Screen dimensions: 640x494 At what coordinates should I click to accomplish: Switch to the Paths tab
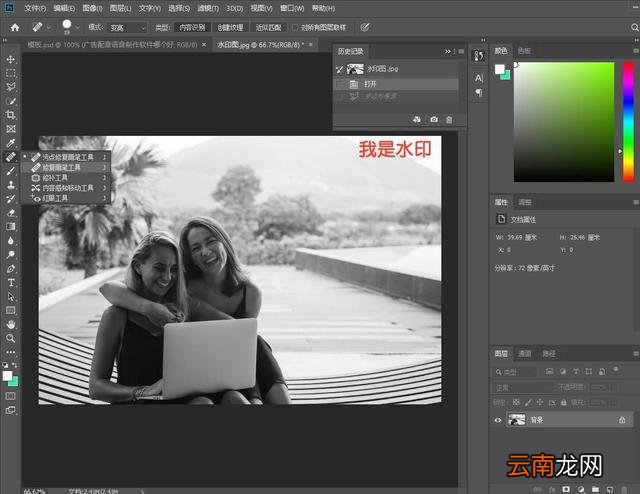[x=549, y=354]
